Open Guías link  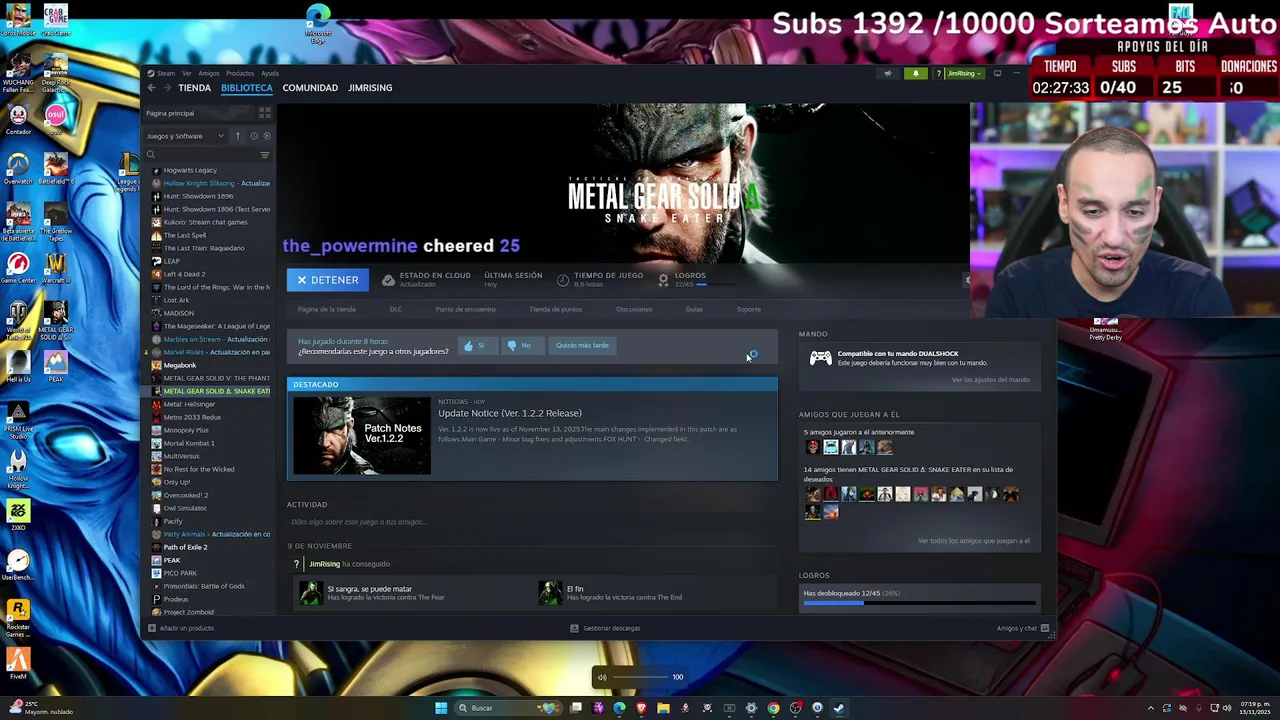(694, 309)
